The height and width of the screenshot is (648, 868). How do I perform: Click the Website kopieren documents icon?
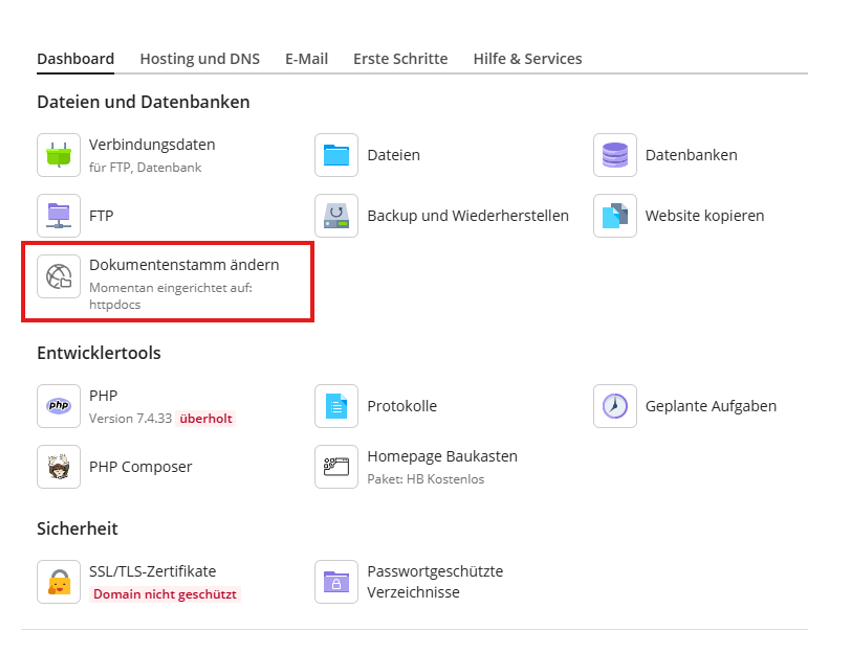pos(615,216)
